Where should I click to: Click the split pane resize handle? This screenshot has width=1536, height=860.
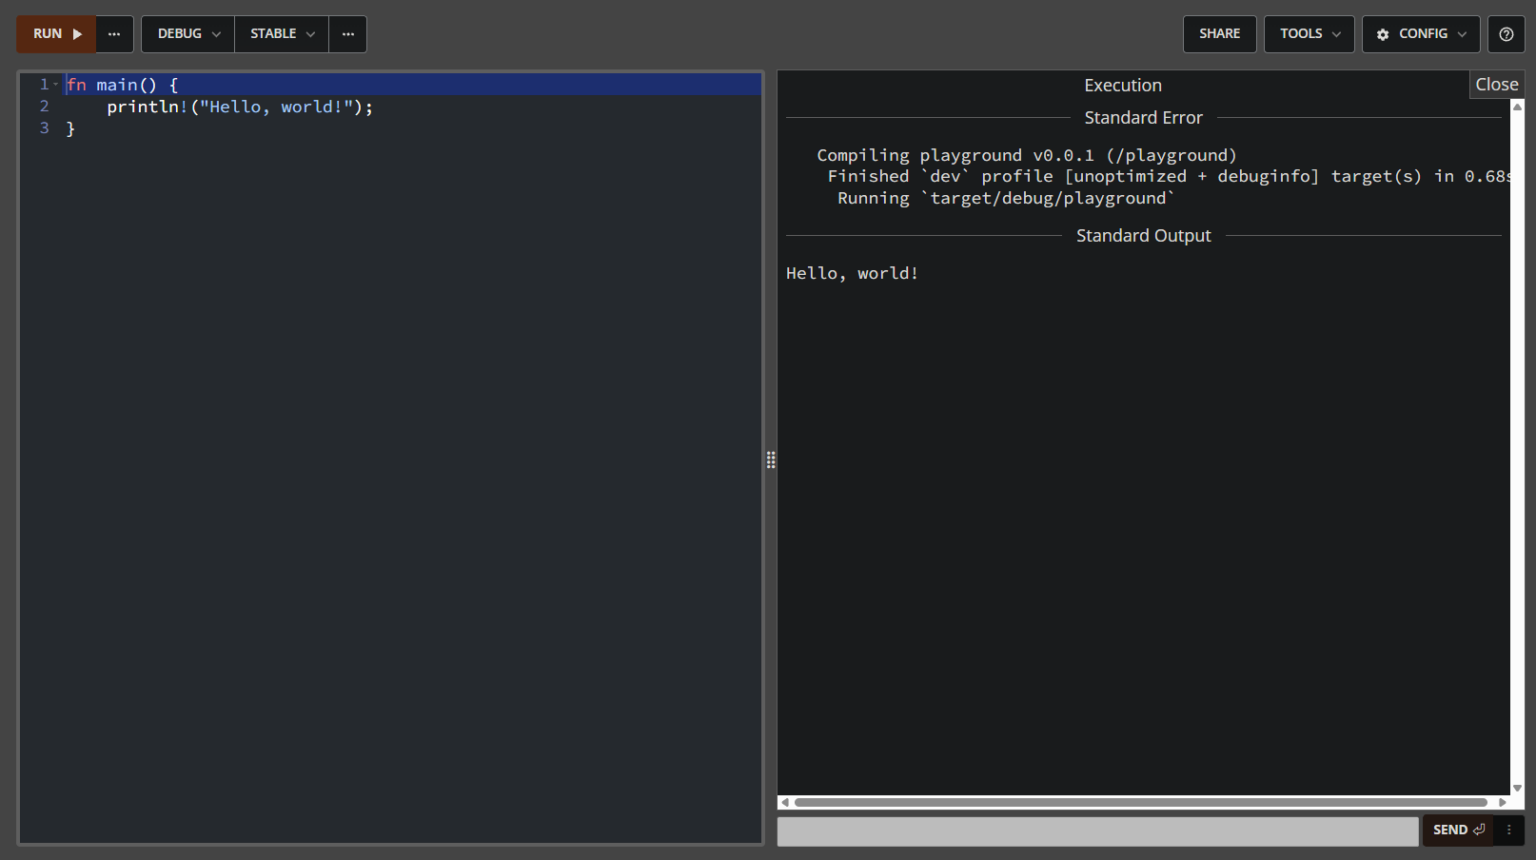[x=771, y=460]
